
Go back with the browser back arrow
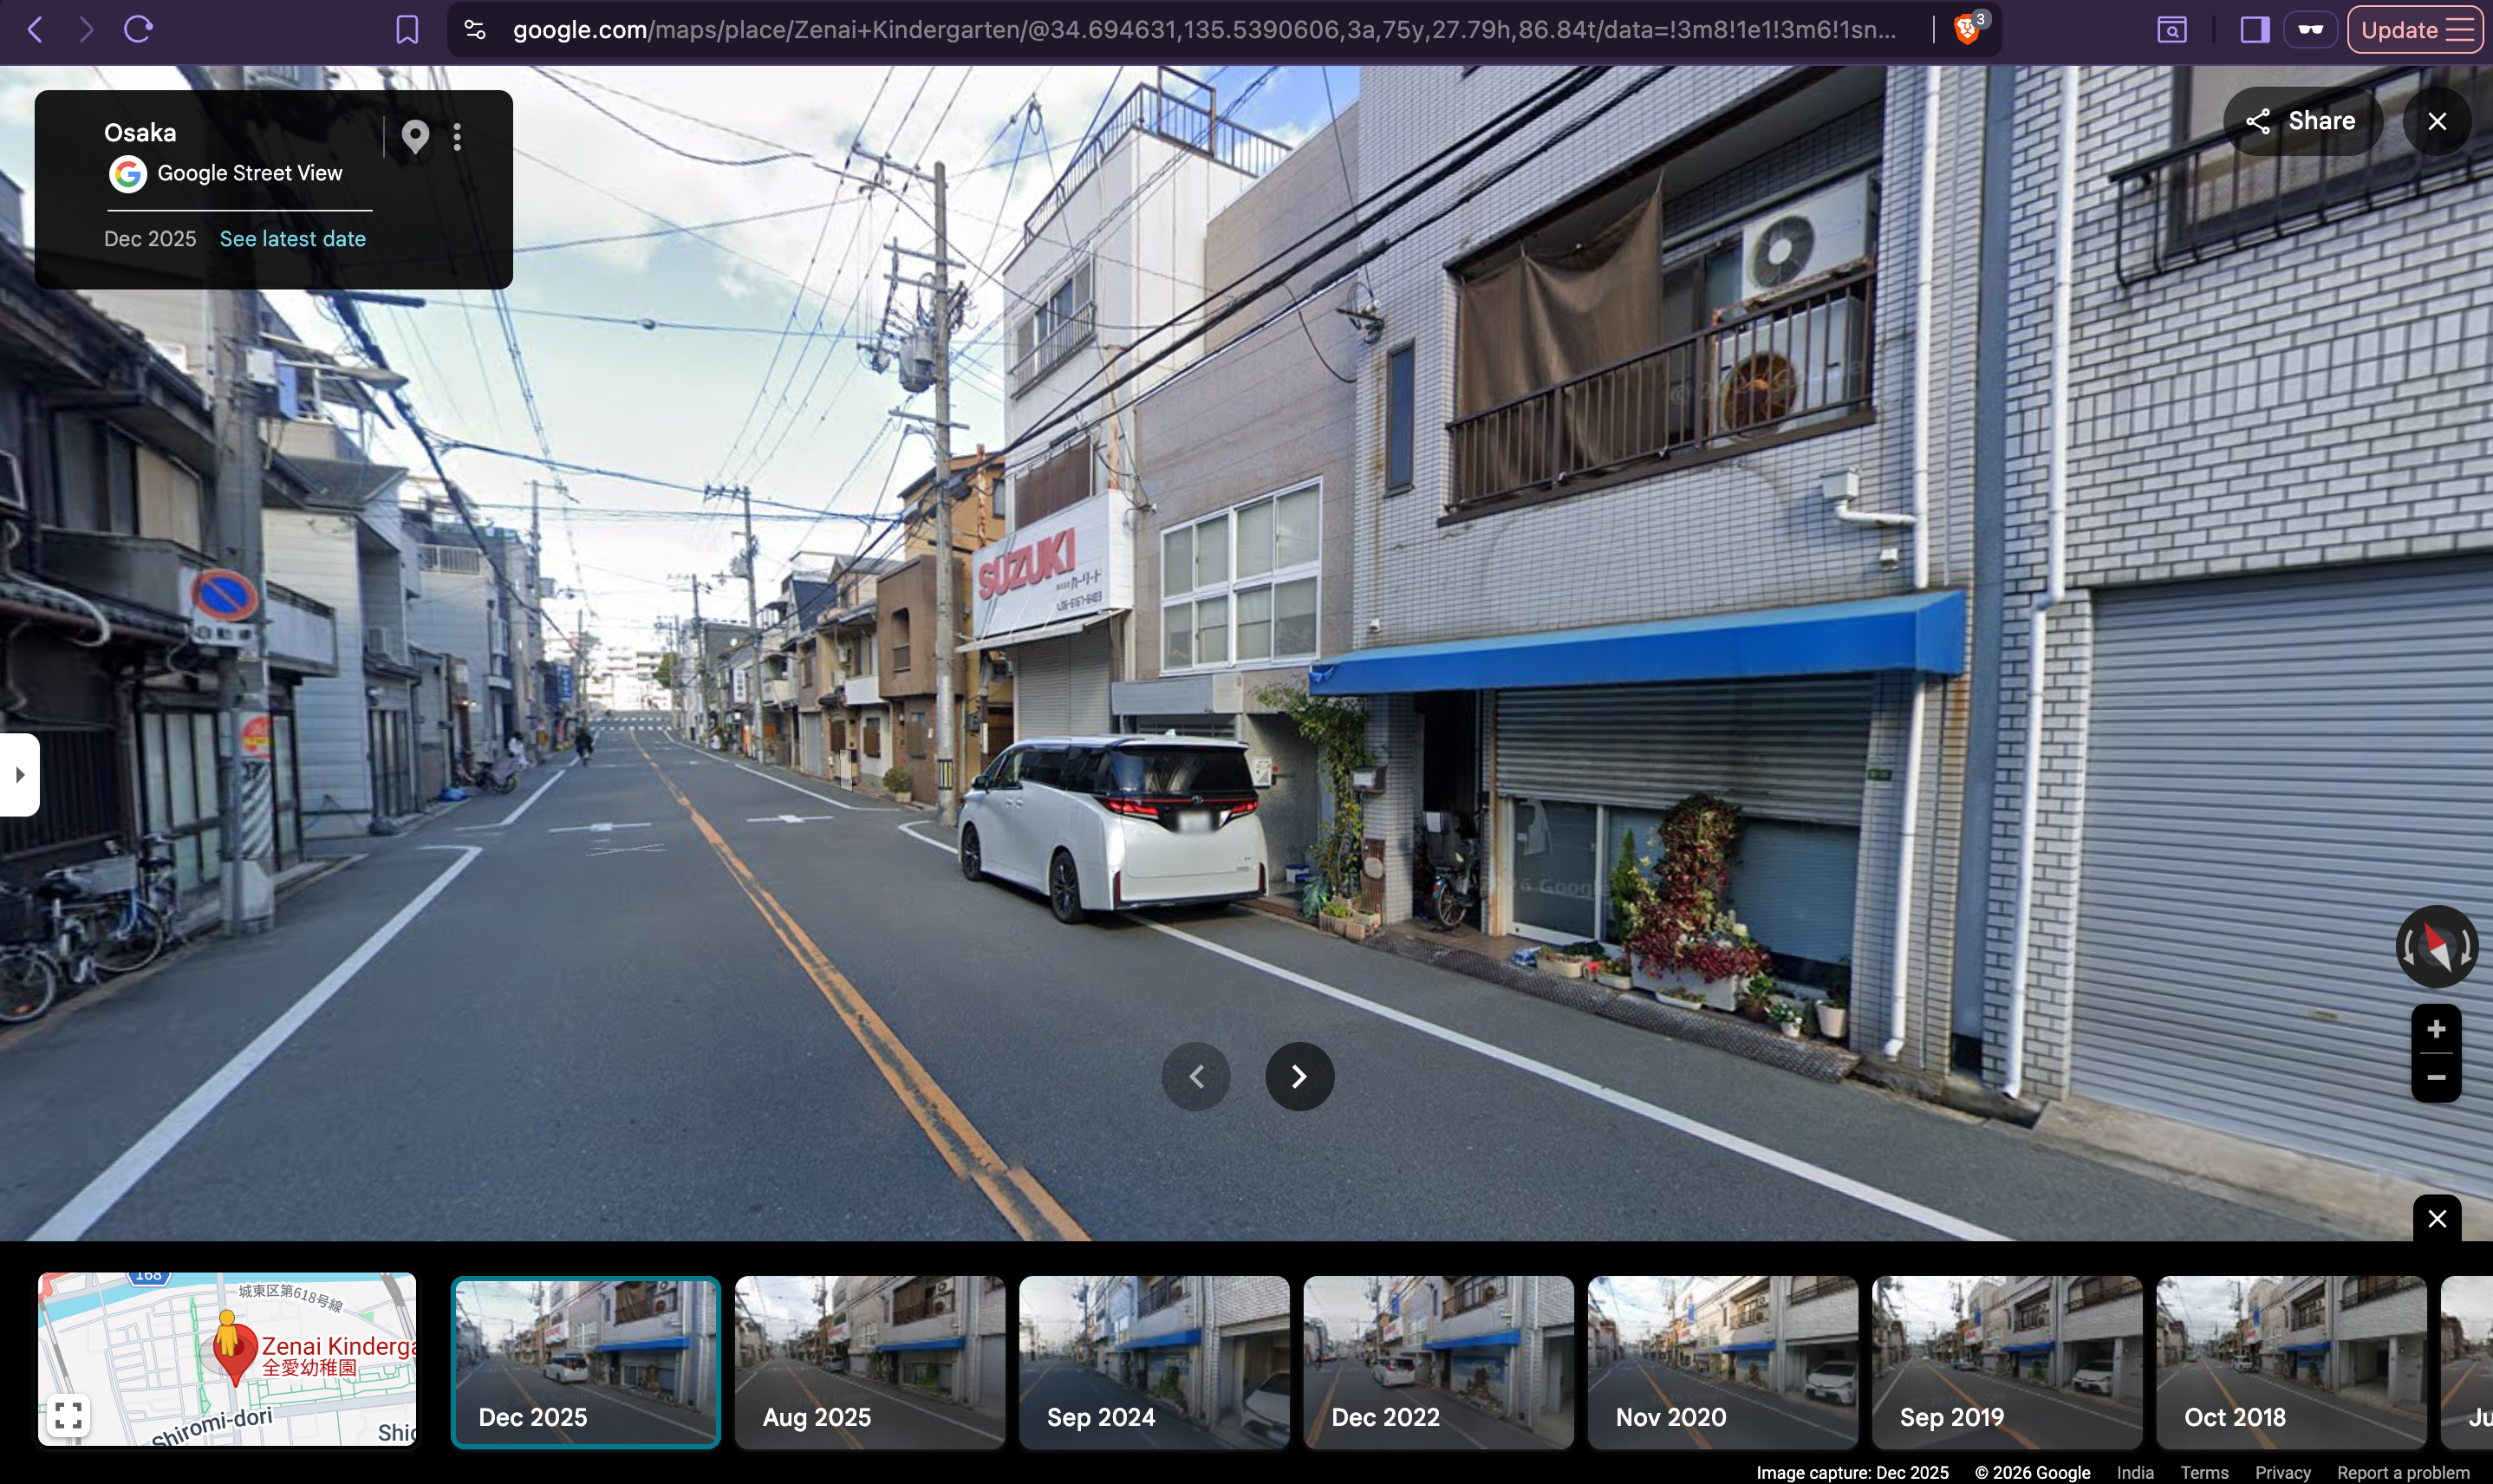click(35, 29)
